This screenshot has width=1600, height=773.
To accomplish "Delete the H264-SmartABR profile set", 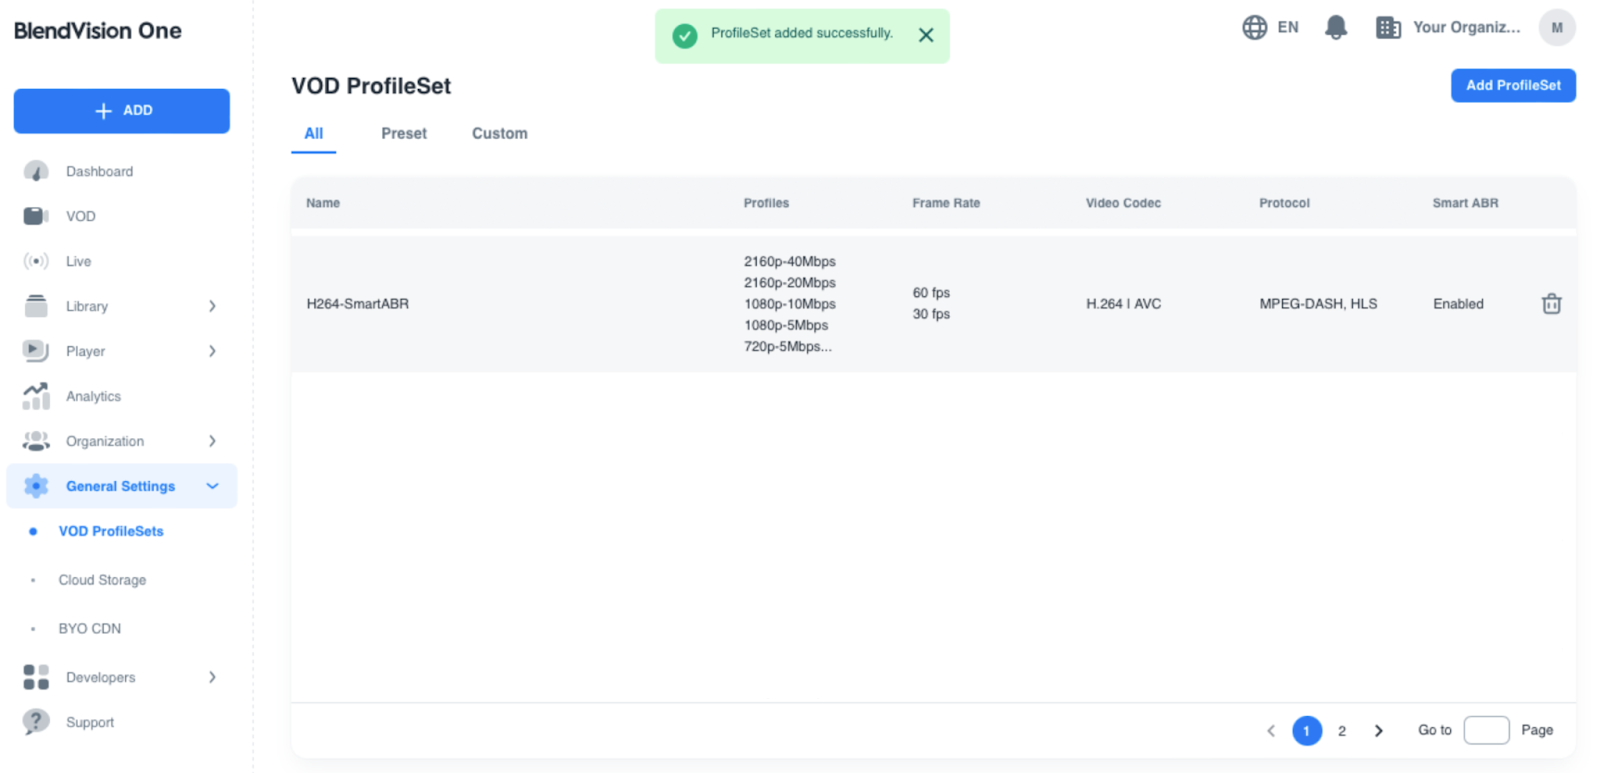I will [1550, 304].
